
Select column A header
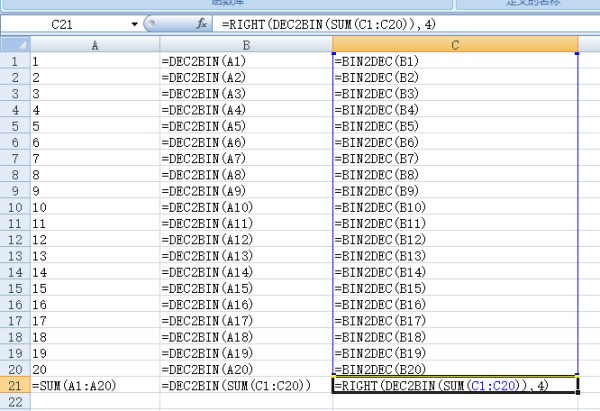(94, 45)
